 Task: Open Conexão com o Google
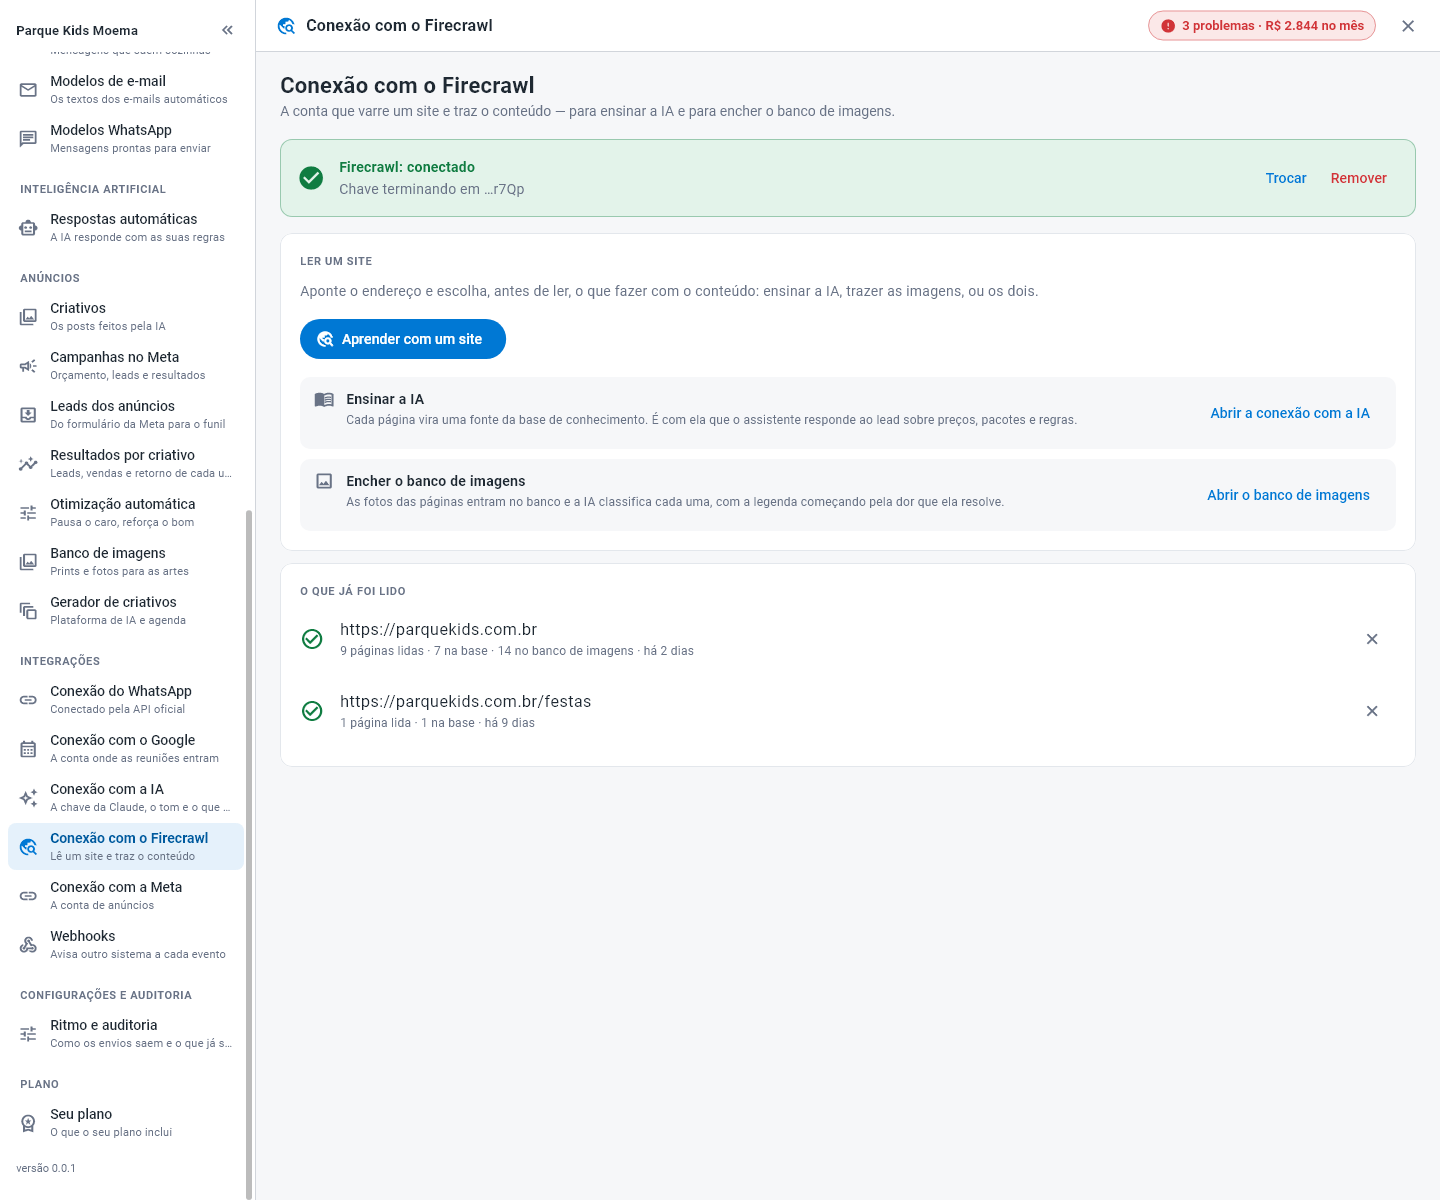pos(126,749)
